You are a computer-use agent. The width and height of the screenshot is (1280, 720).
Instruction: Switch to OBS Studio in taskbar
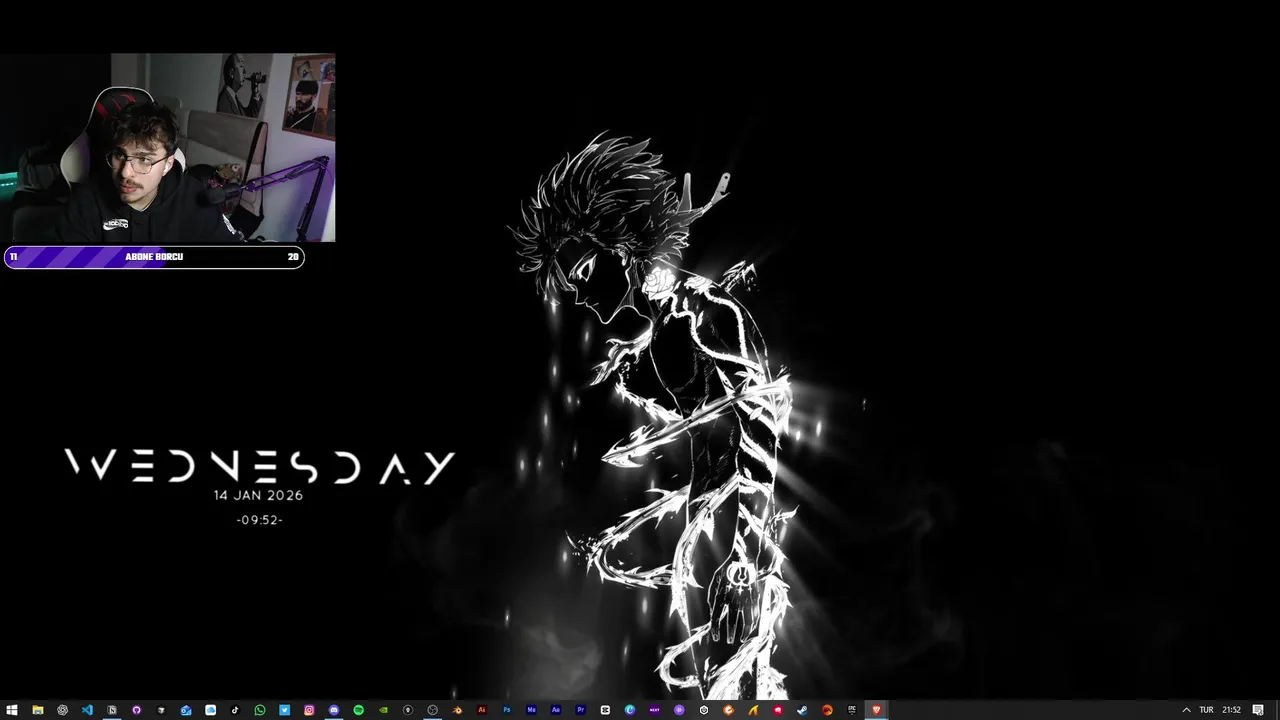[x=432, y=710]
